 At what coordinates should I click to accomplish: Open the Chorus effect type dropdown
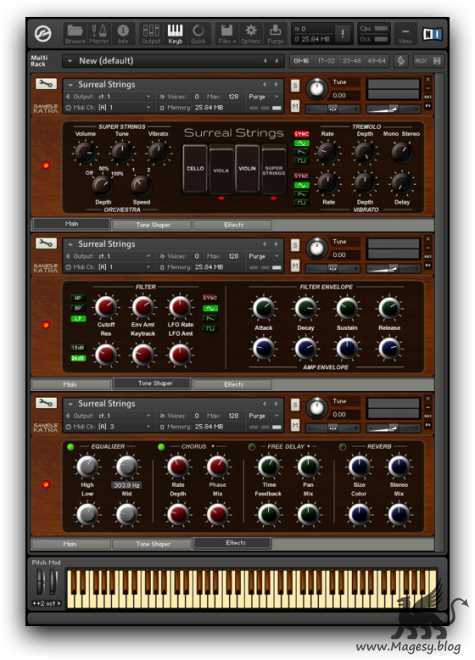(x=213, y=446)
